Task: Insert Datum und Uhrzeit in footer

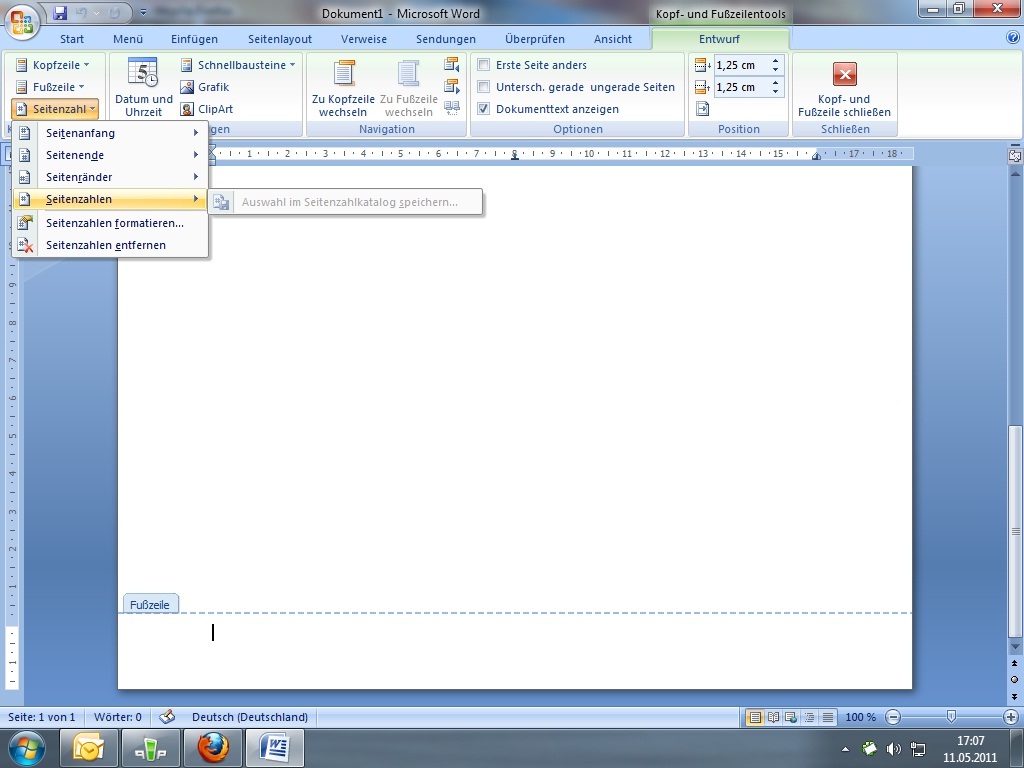Action: pyautogui.click(x=144, y=88)
